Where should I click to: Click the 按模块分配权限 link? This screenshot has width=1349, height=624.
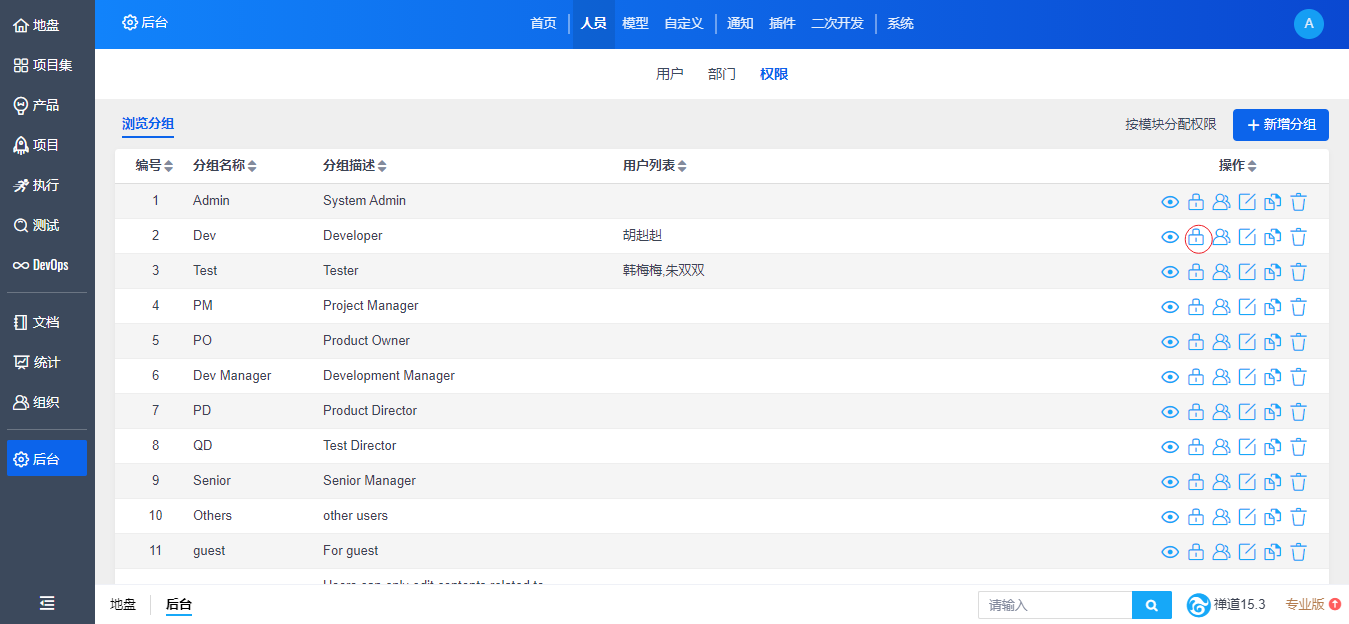1170,125
